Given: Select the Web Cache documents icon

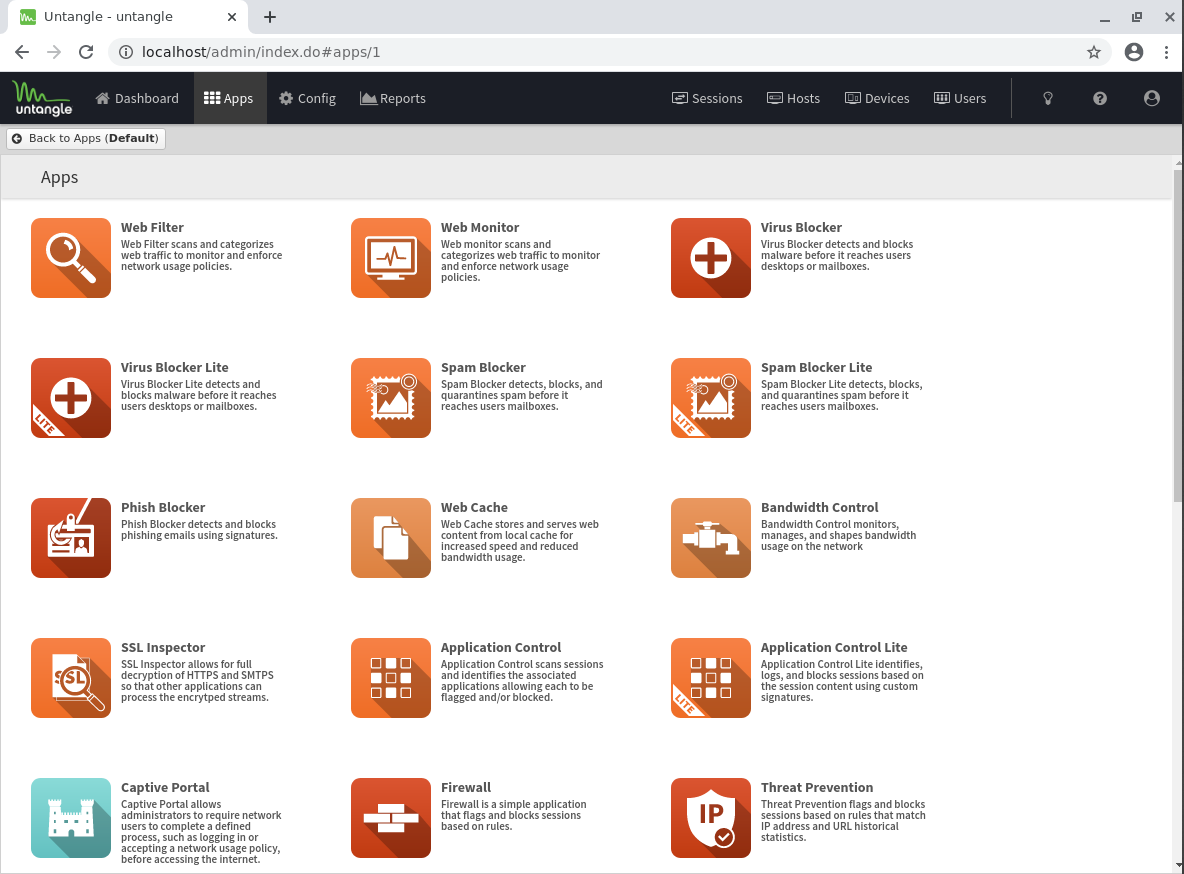Looking at the screenshot, I should coord(391,538).
